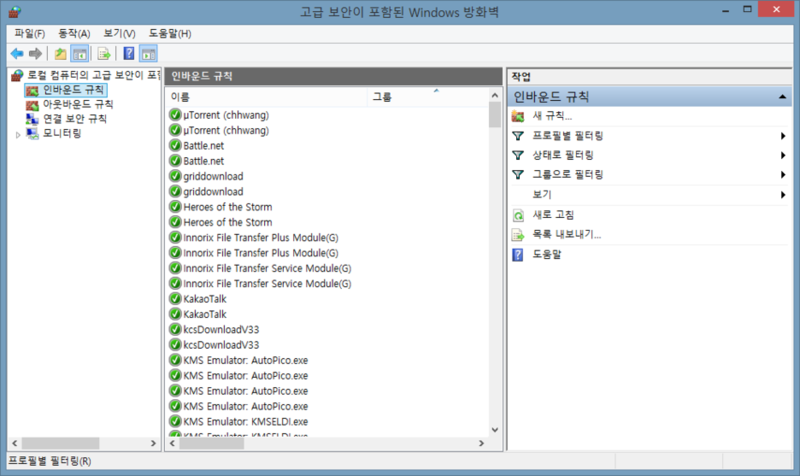Click the tree pane horizontal scroll right arrow
The image size is (800, 476).
[153, 443]
